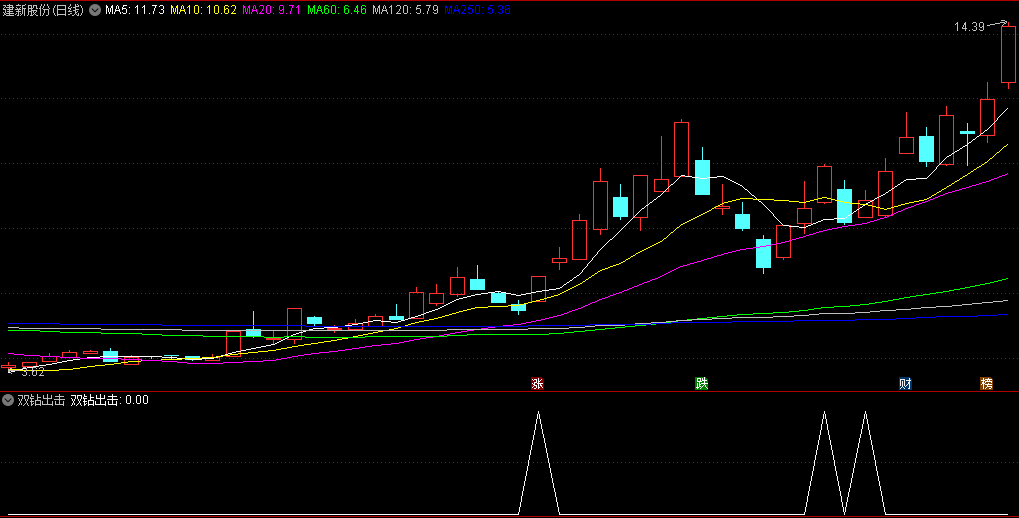
Task: Click the last tall red candlestick
Action: 1008,55
